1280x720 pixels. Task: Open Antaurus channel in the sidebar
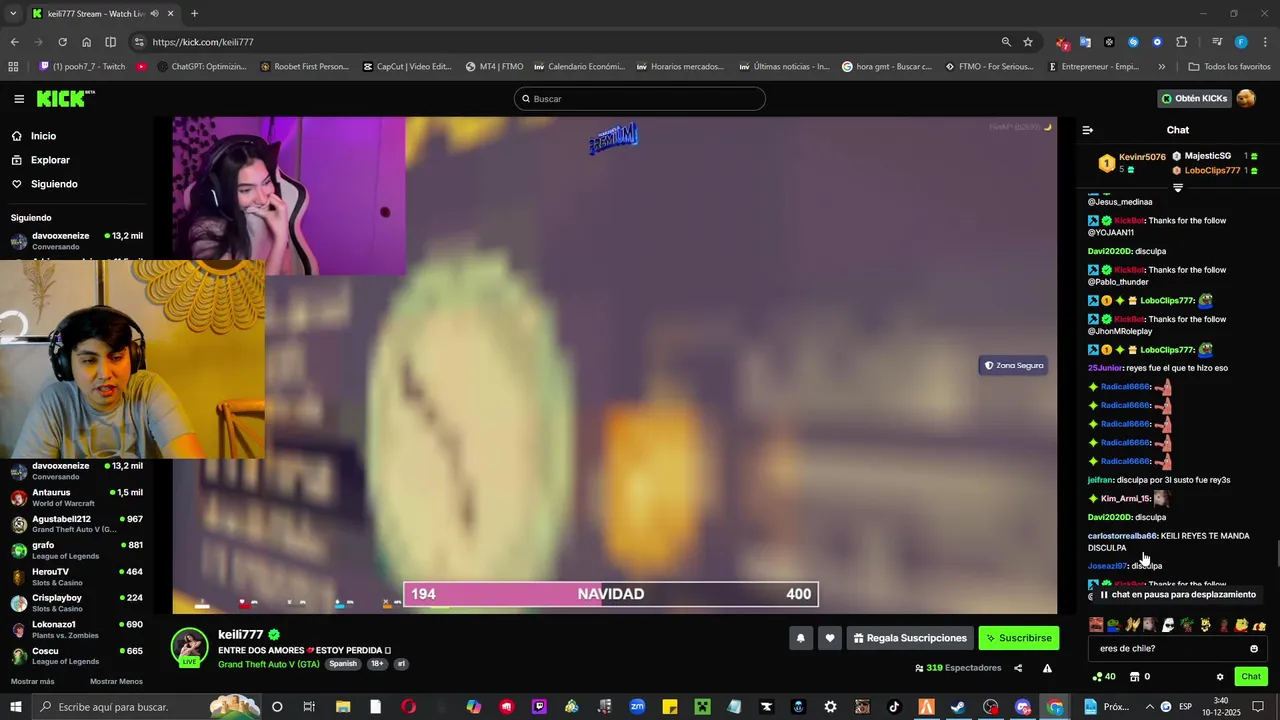[x=77, y=497]
